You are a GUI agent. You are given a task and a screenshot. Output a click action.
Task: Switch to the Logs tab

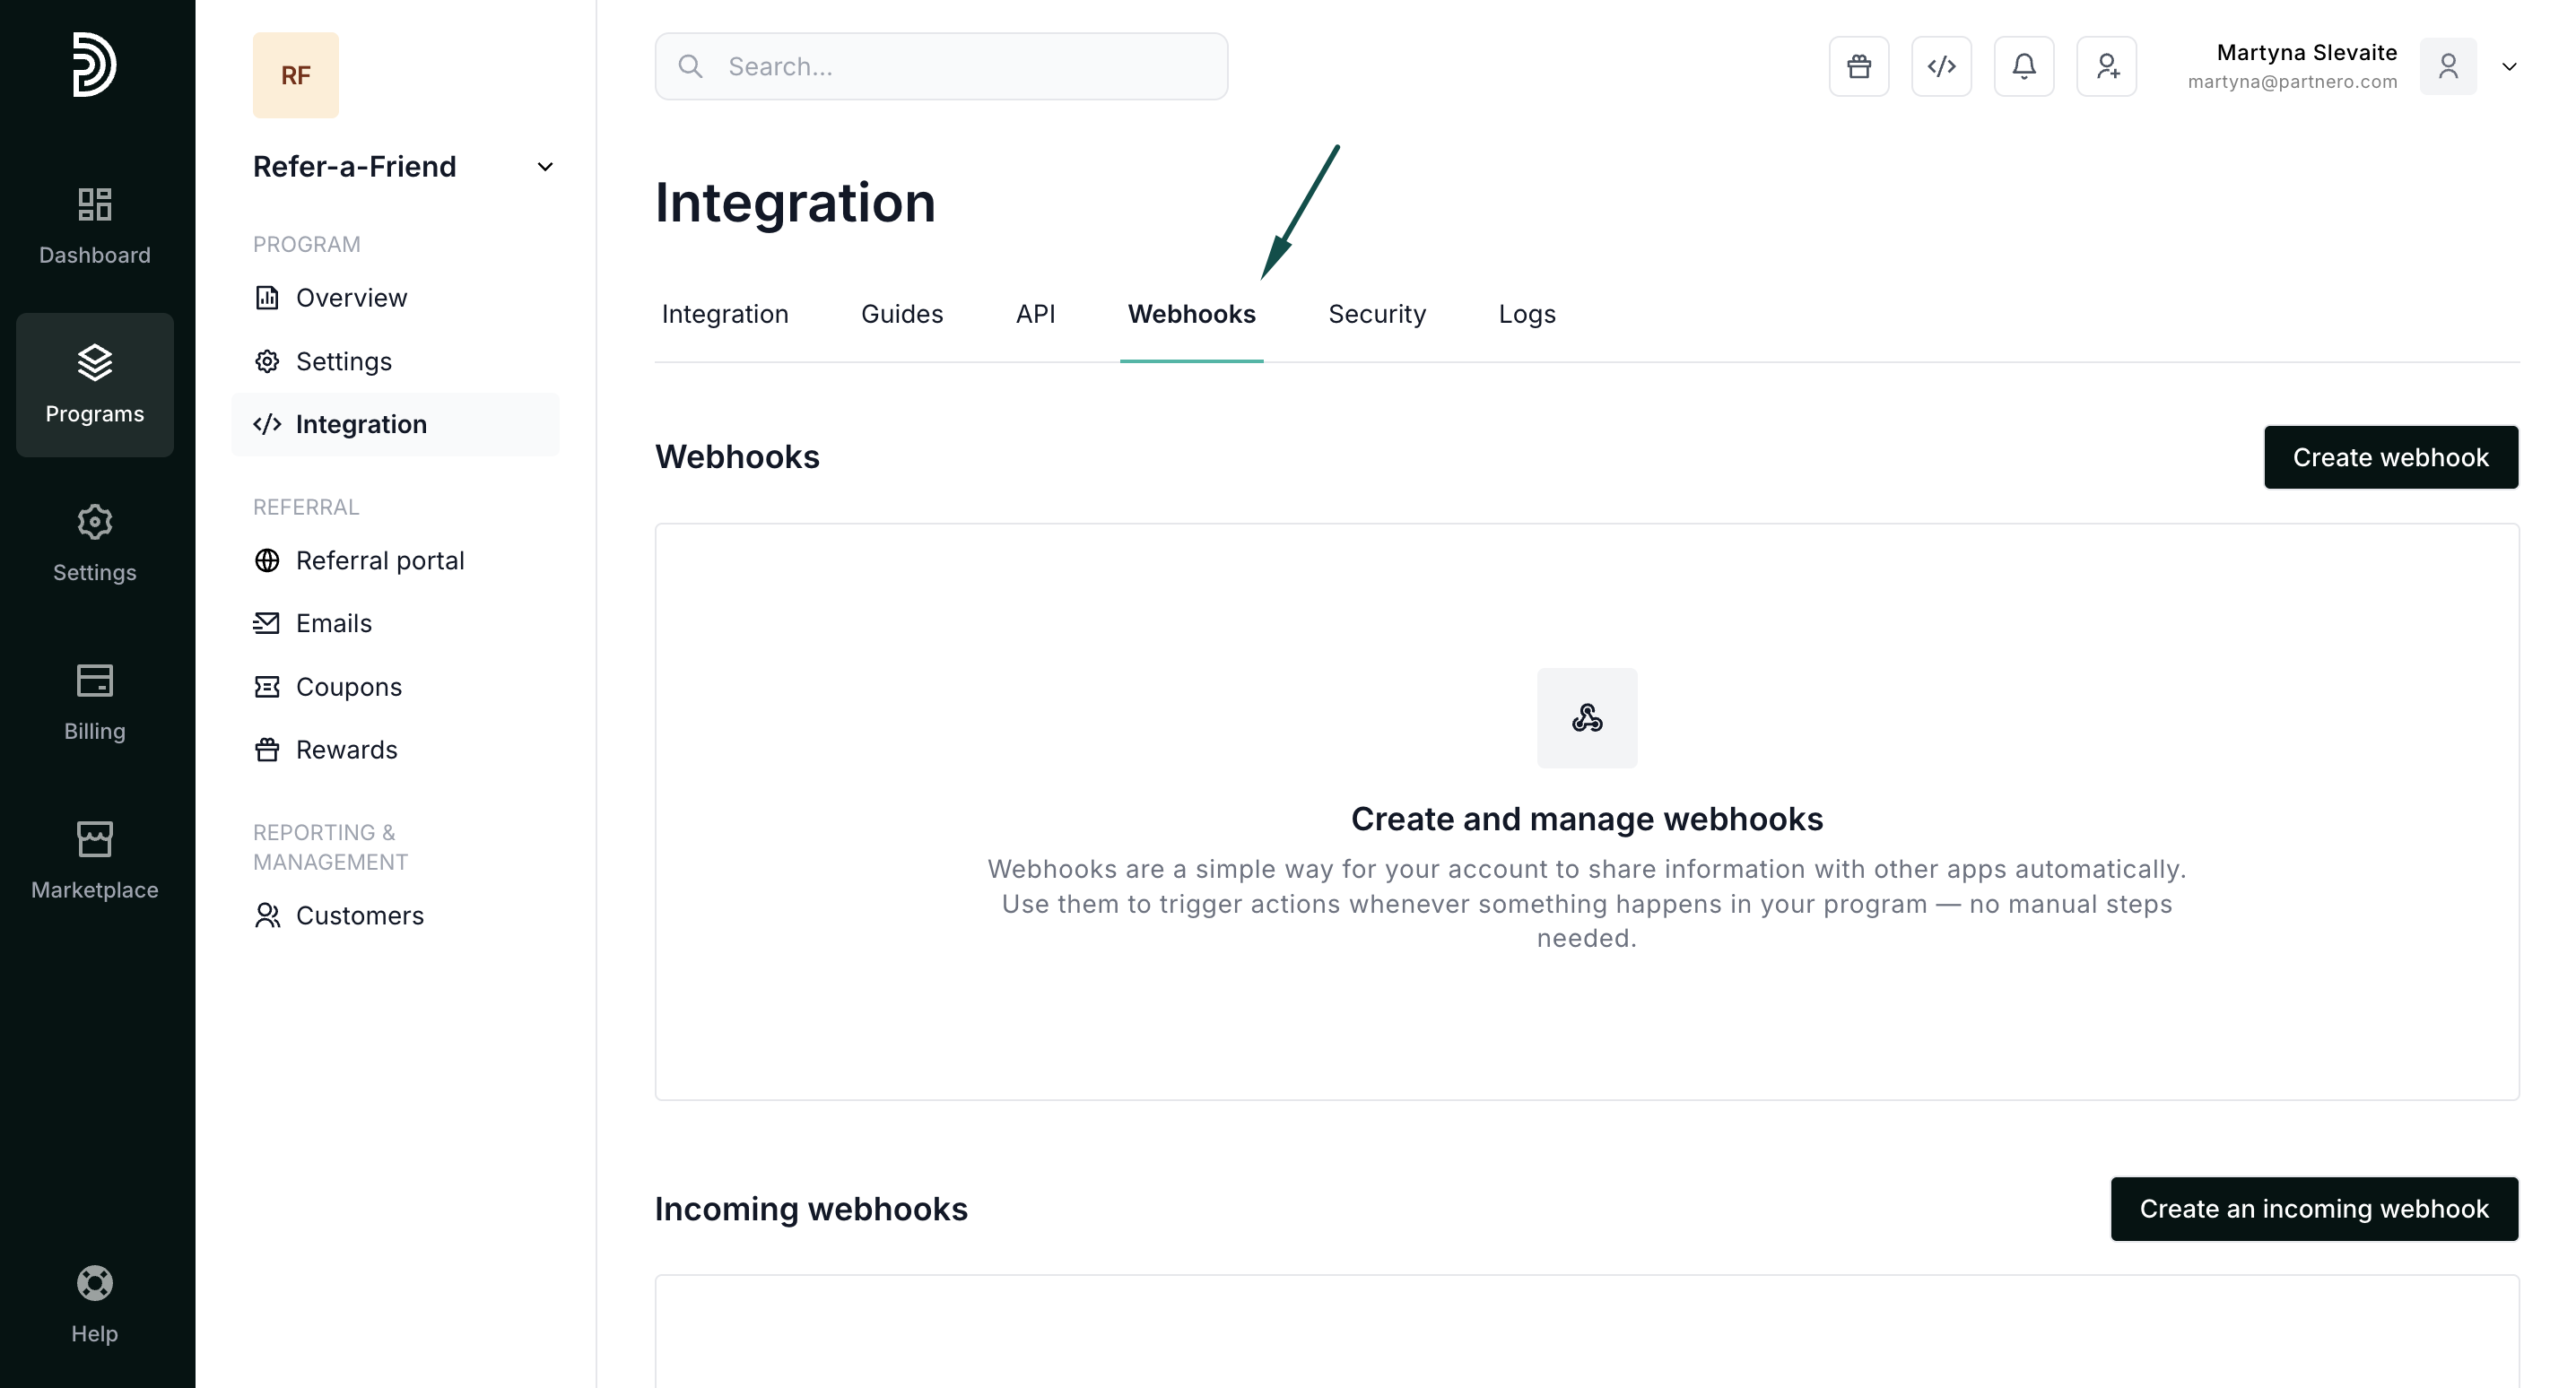pyautogui.click(x=1526, y=314)
